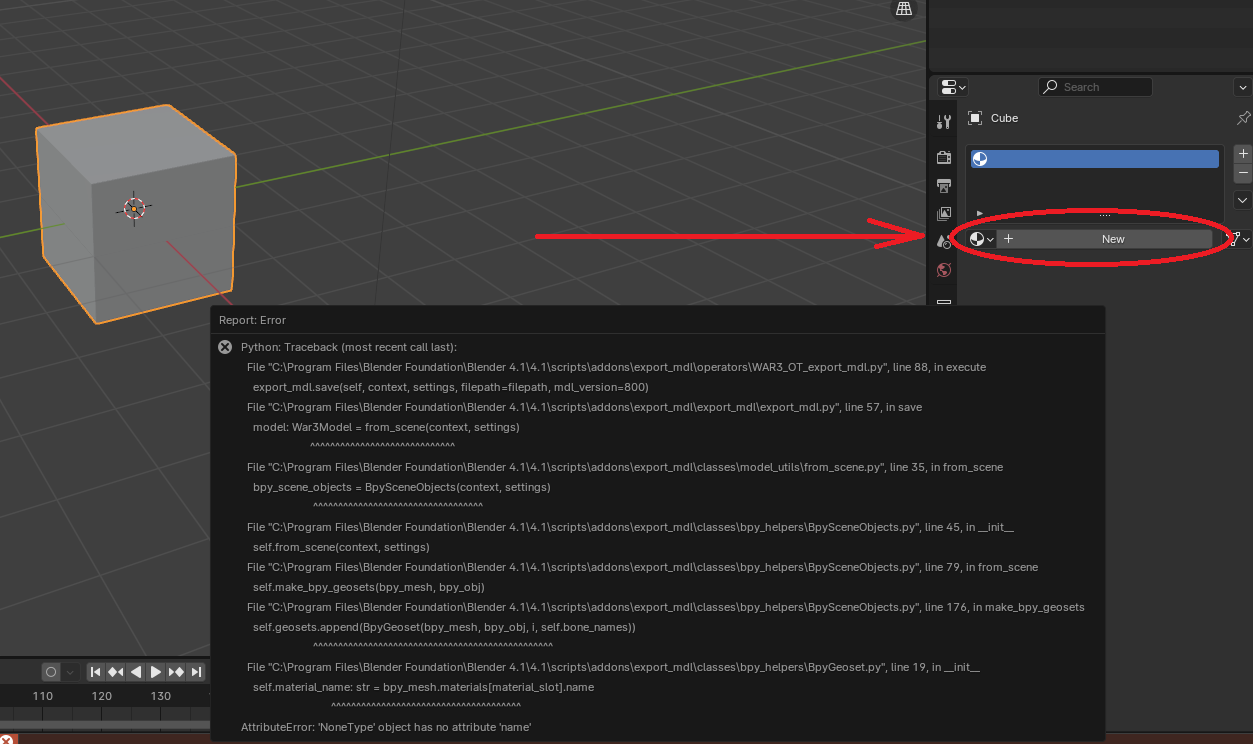The width and height of the screenshot is (1253, 744).
Task: Pin the properties context
Action: (x=1243, y=118)
